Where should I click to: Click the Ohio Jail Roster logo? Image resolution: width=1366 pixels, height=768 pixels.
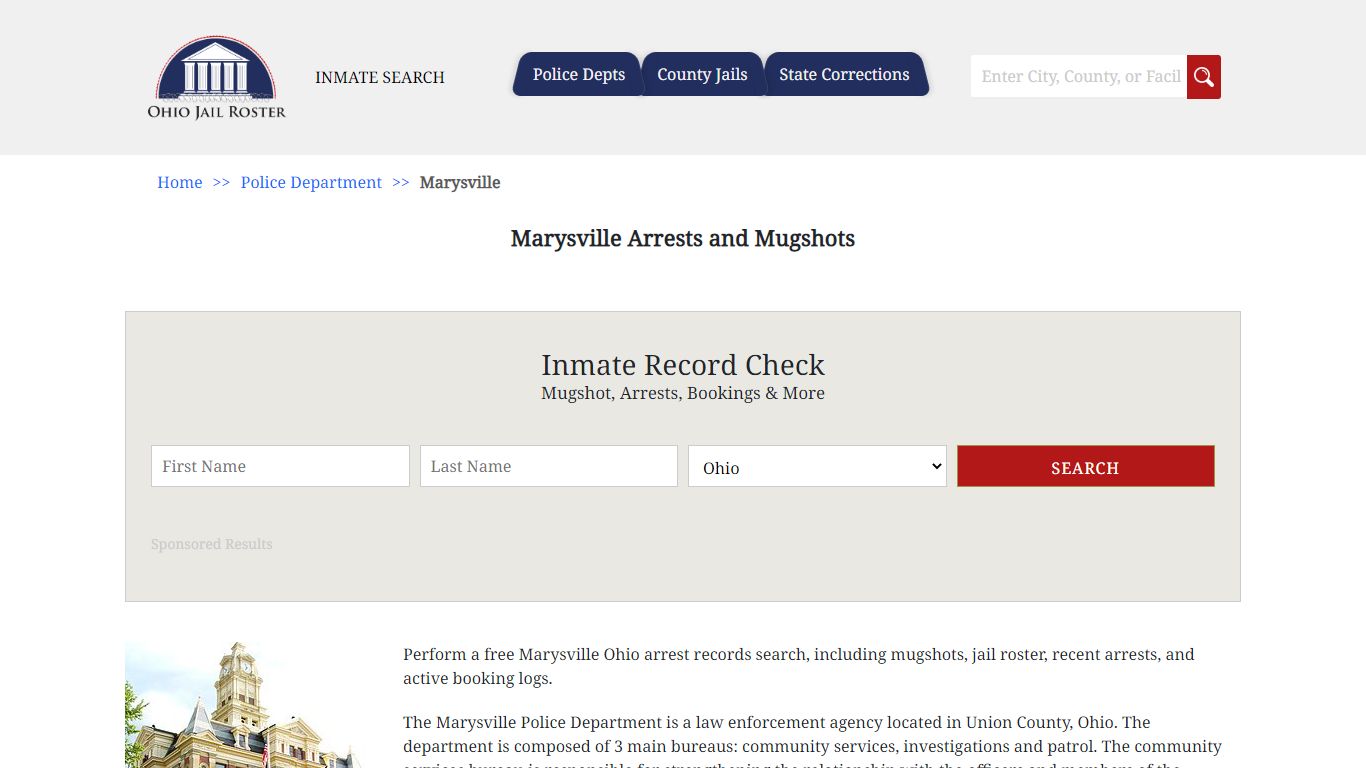(x=217, y=78)
